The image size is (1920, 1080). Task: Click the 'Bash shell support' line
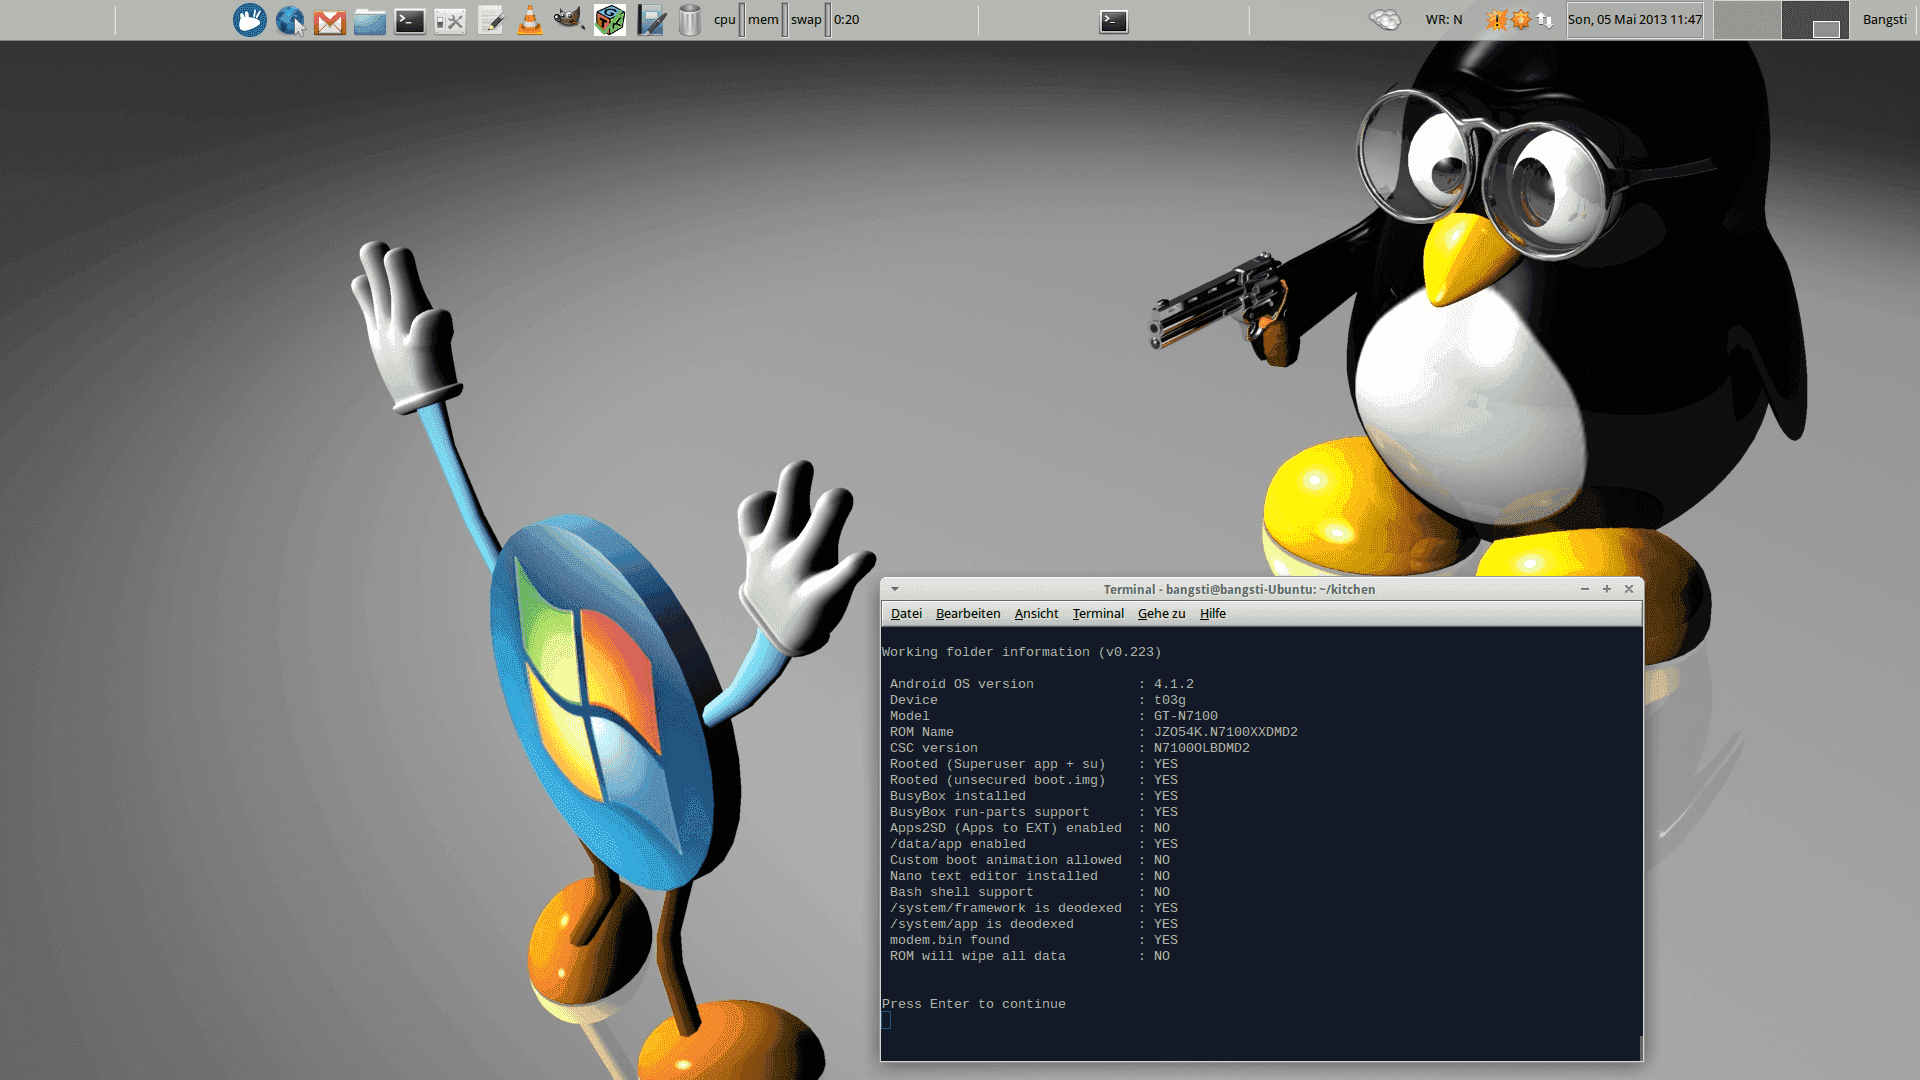point(1030,892)
